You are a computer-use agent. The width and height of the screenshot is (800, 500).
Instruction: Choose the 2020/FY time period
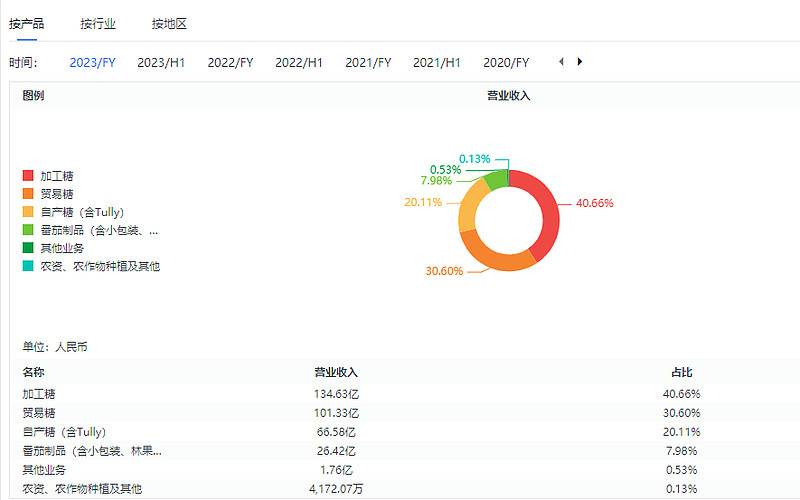[506, 62]
